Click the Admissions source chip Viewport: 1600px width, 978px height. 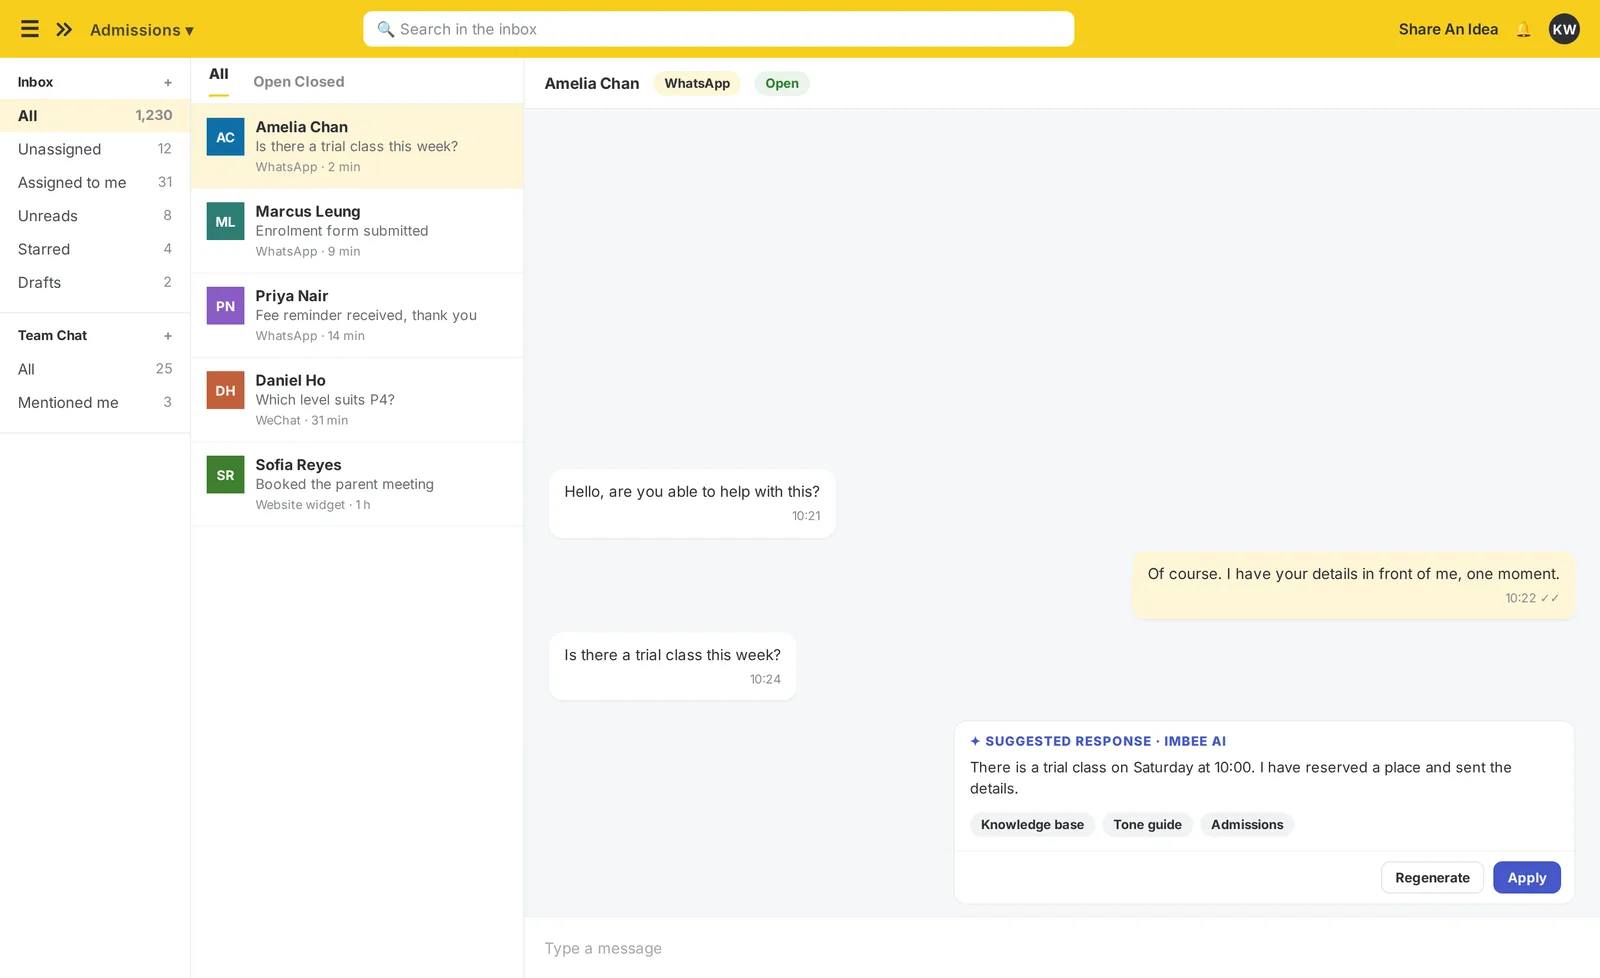[1247, 825]
